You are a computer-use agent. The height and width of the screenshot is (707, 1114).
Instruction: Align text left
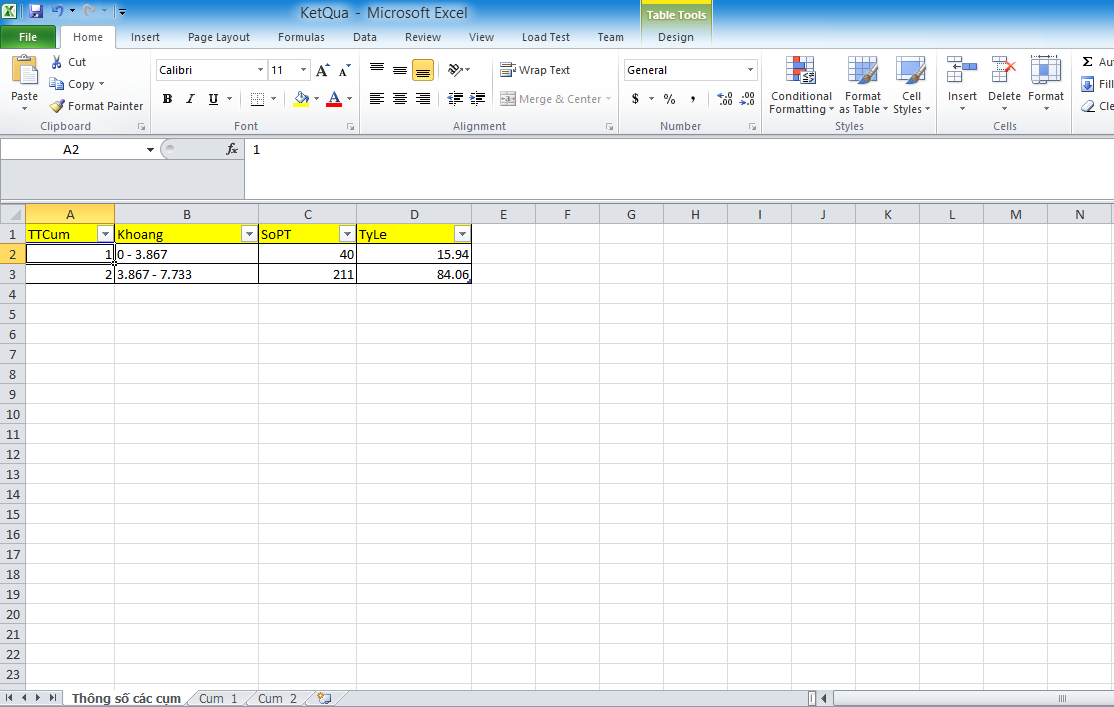[x=377, y=99]
